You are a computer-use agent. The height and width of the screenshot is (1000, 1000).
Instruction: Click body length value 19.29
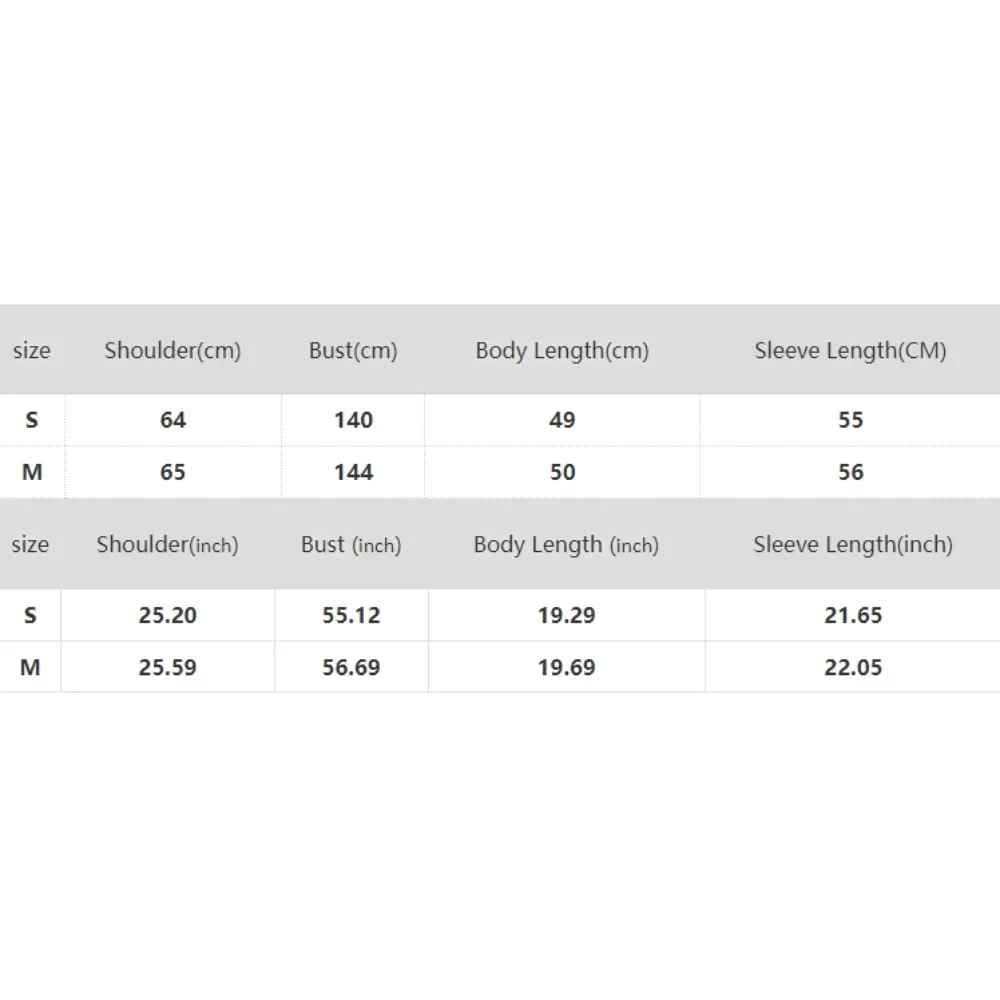566,615
